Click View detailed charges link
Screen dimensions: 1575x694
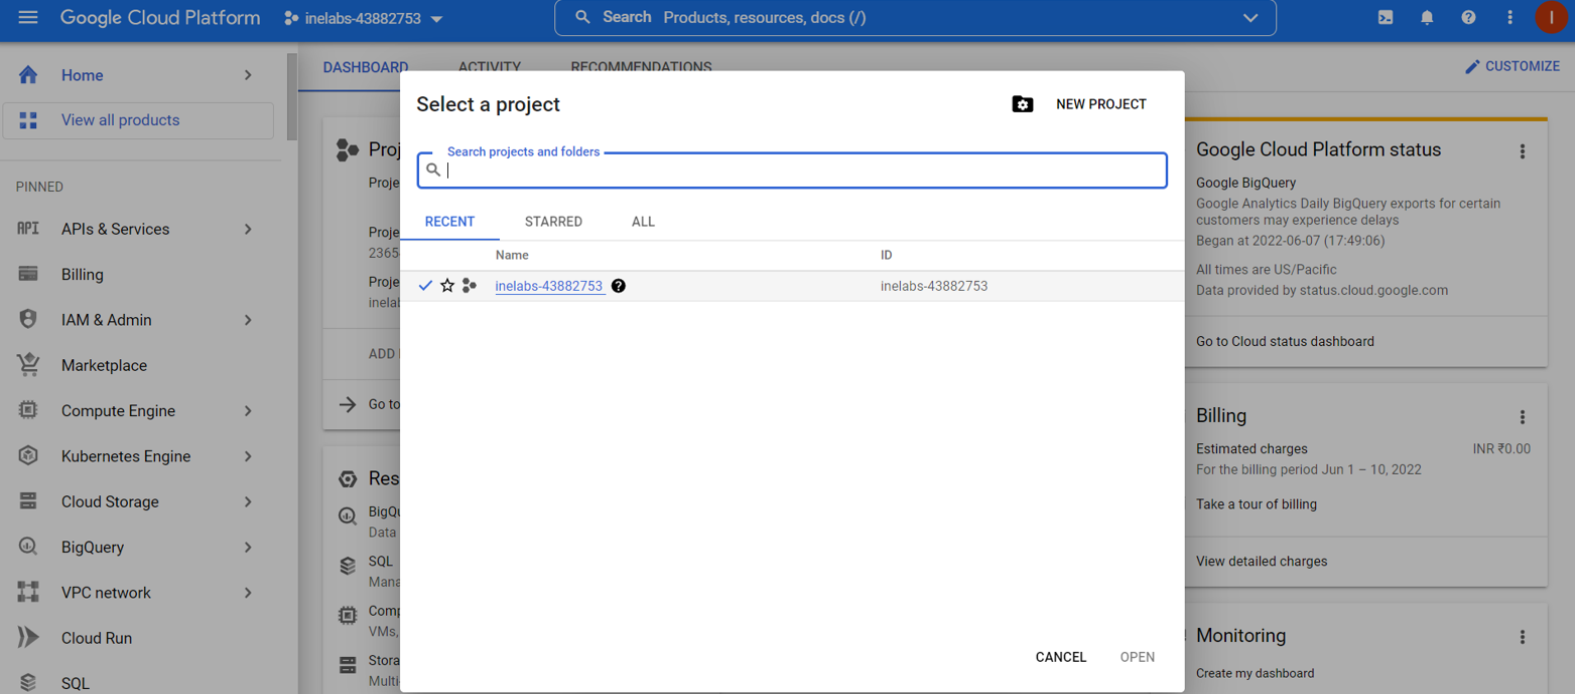[x=1261, y=561]
